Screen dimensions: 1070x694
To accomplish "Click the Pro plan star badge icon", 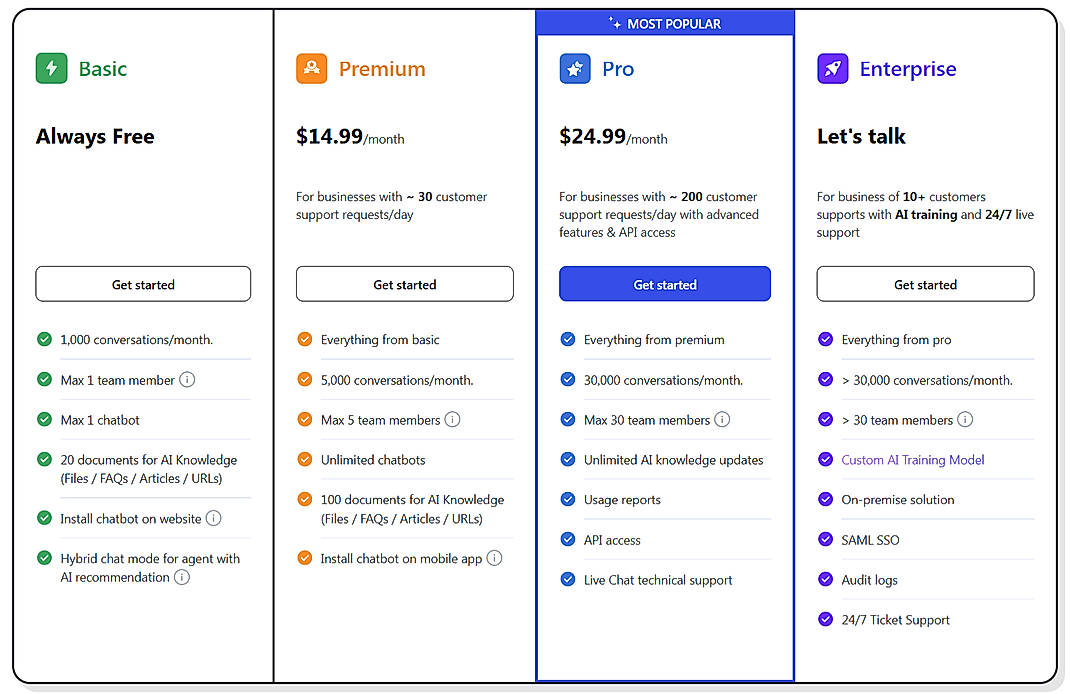I will click(572, 68).
